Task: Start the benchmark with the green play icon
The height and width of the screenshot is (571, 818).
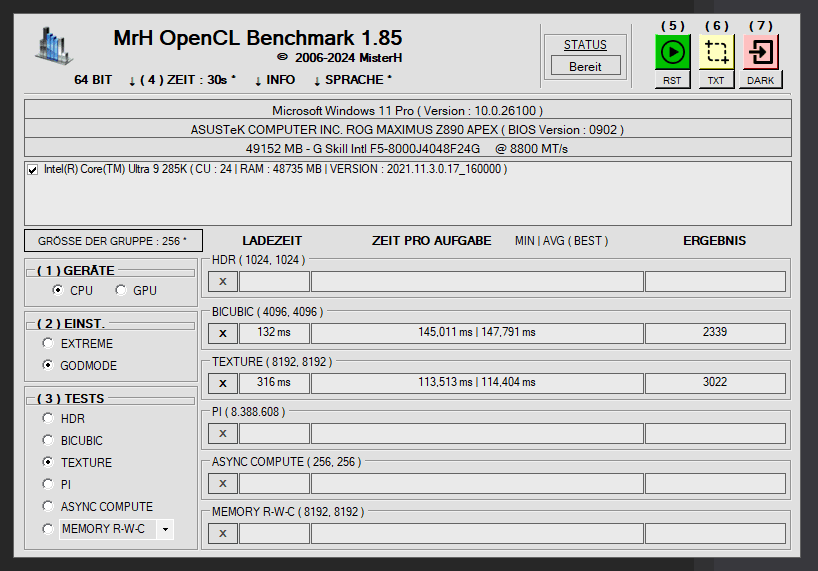Action: [x=672, y=52]
